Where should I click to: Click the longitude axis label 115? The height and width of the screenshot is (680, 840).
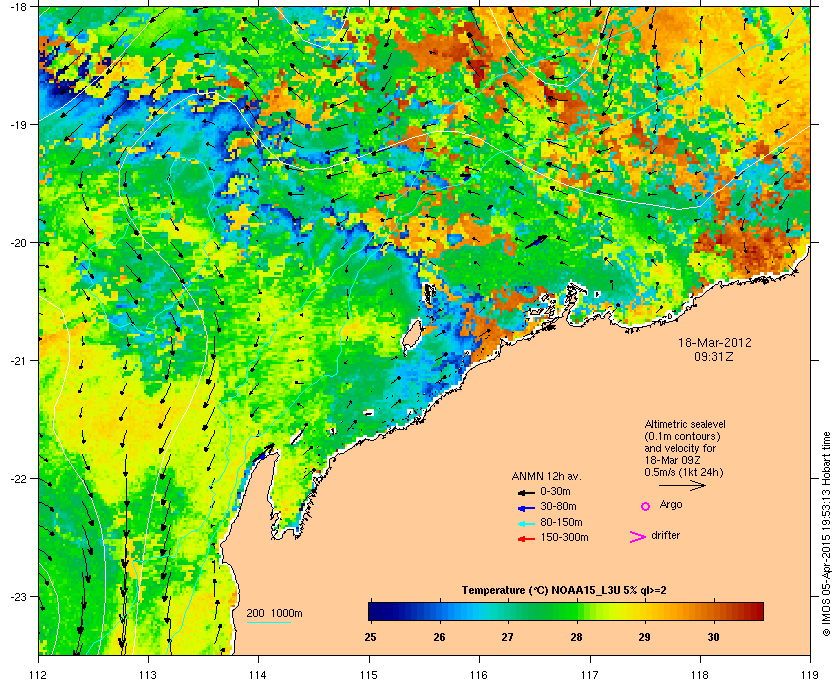coord(369,675)
